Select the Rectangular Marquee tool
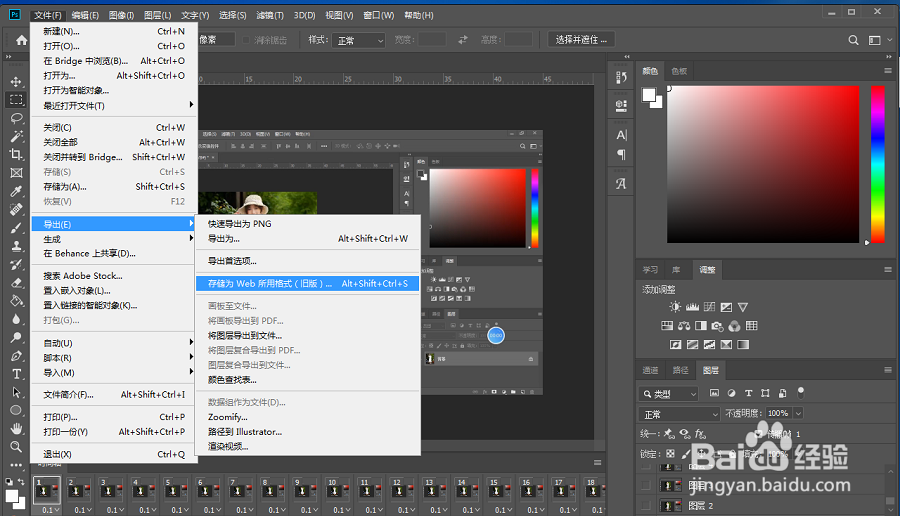 point(16,100)
